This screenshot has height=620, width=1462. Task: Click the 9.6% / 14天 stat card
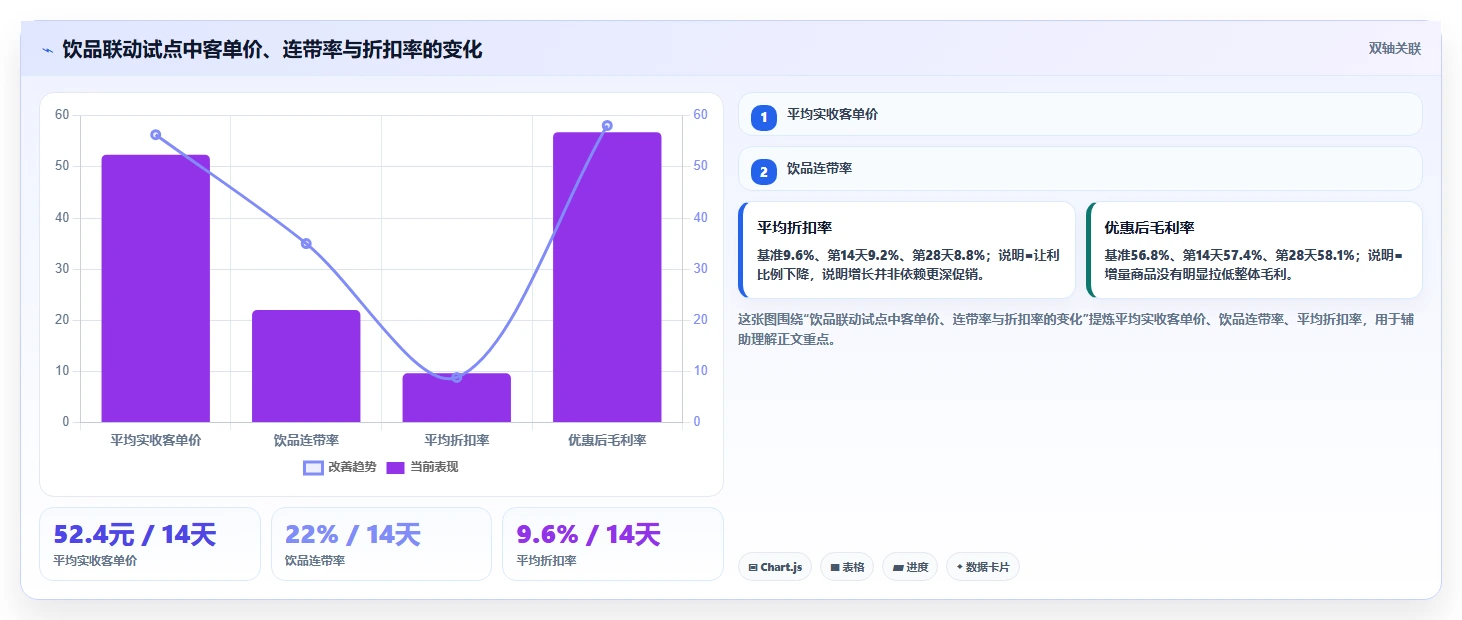(612, 544)
